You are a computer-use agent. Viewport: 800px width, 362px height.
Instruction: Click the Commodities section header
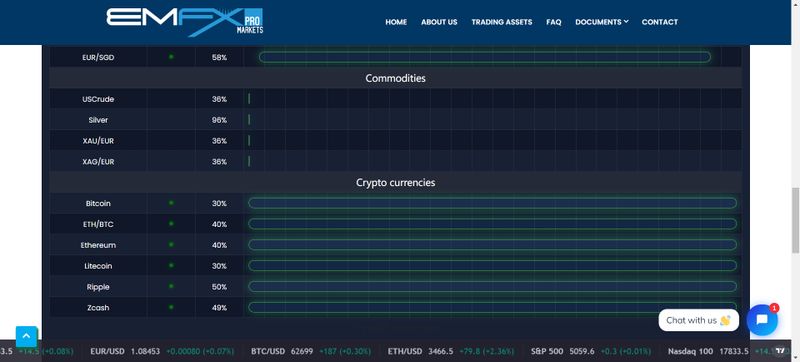[395, 79]
